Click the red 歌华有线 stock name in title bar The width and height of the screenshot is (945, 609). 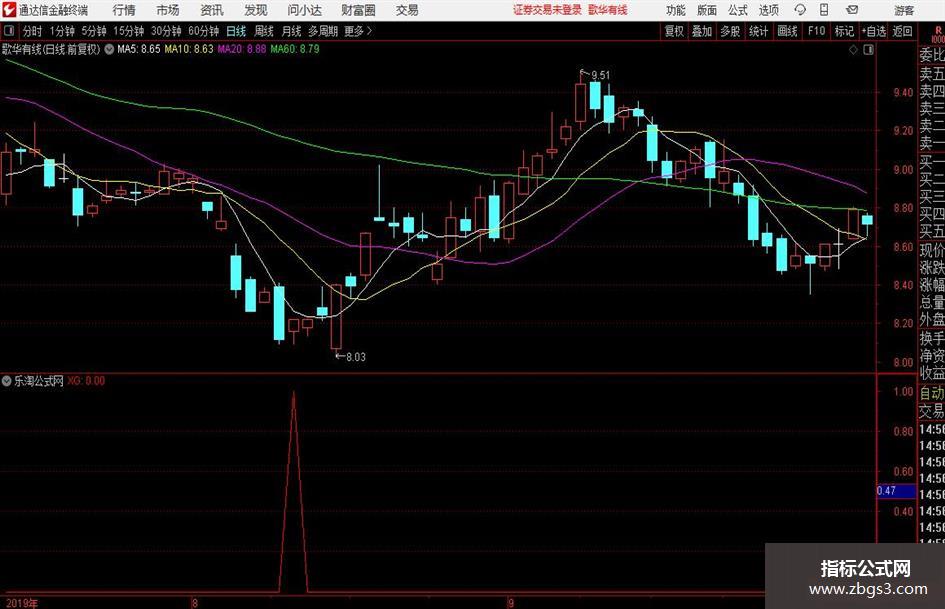(x=608, y=10)
